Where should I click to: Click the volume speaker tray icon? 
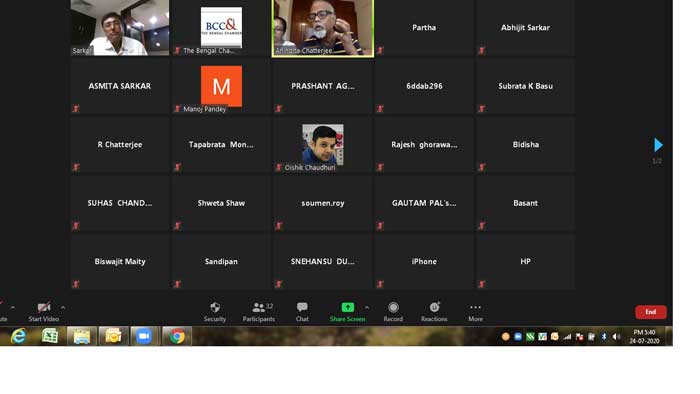(616, 337)
